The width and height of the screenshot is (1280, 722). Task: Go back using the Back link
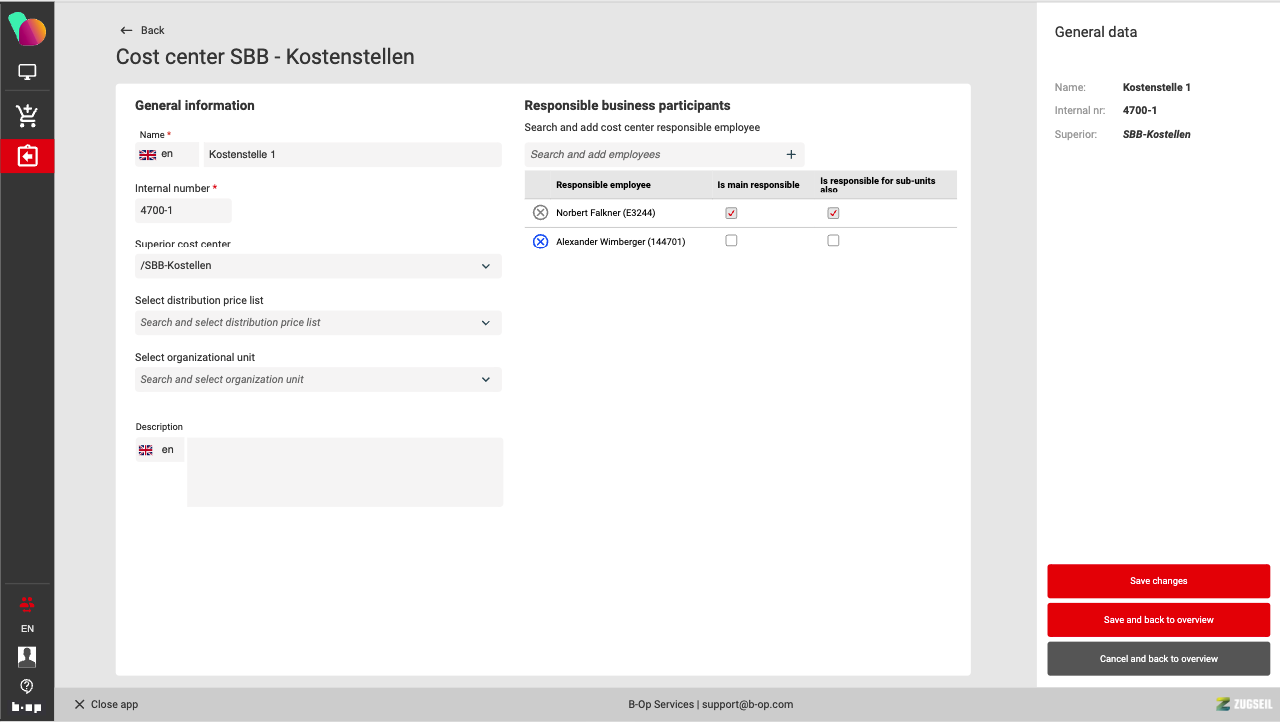(142, 30)
